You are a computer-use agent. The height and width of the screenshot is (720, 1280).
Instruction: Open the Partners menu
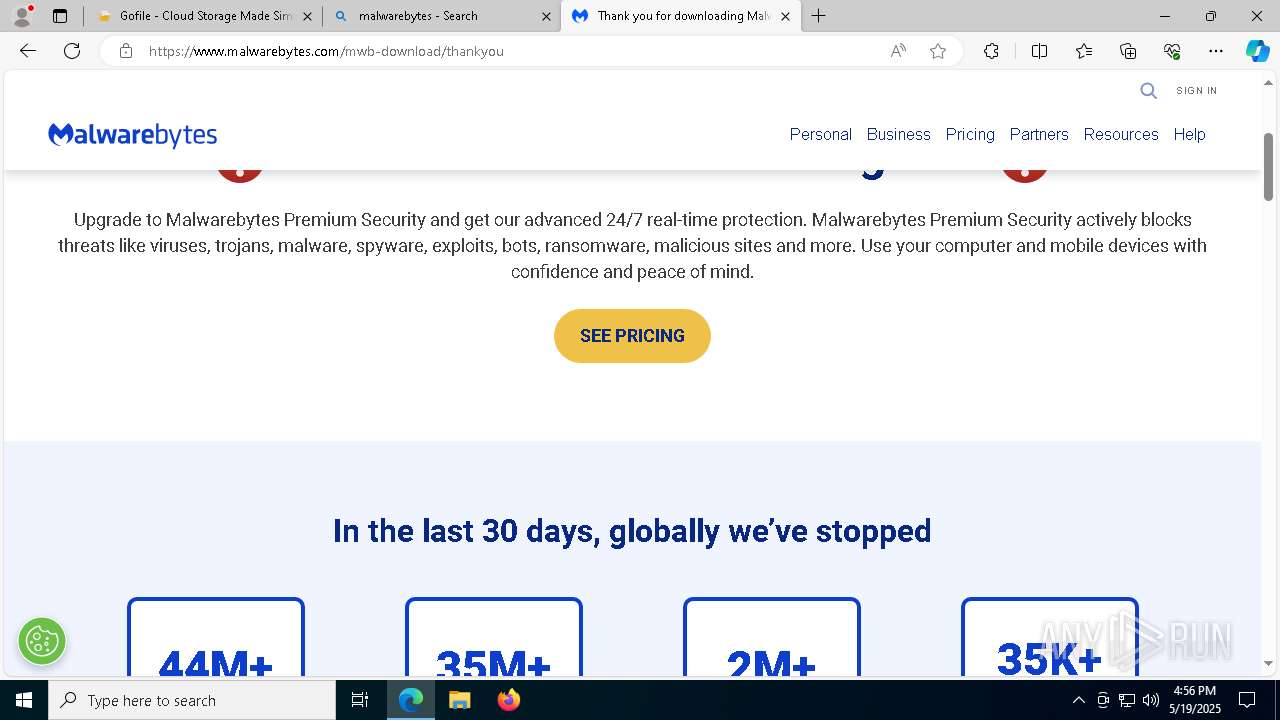tap(1039, 134)
